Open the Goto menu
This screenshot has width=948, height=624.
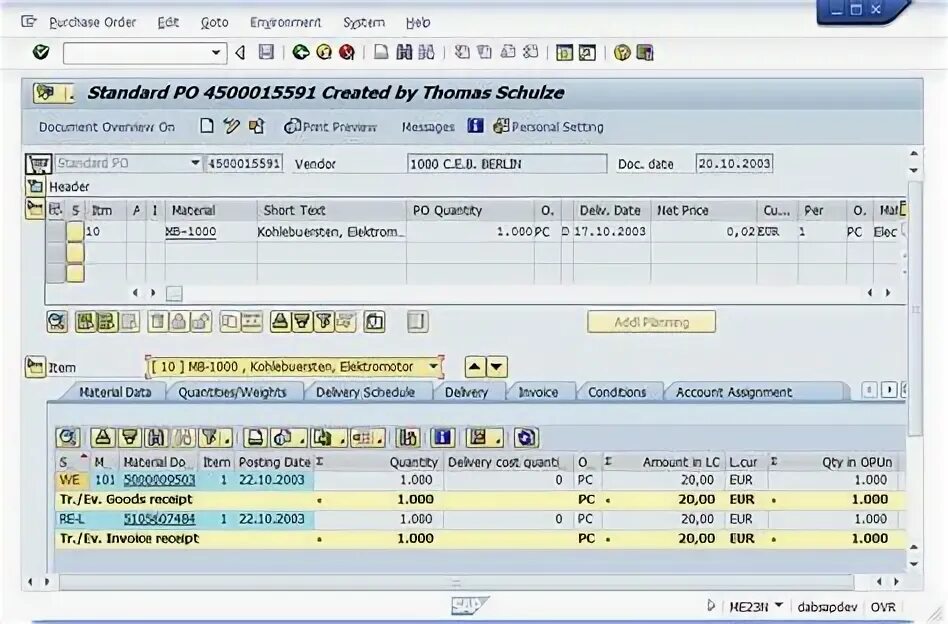coord(215,22)
